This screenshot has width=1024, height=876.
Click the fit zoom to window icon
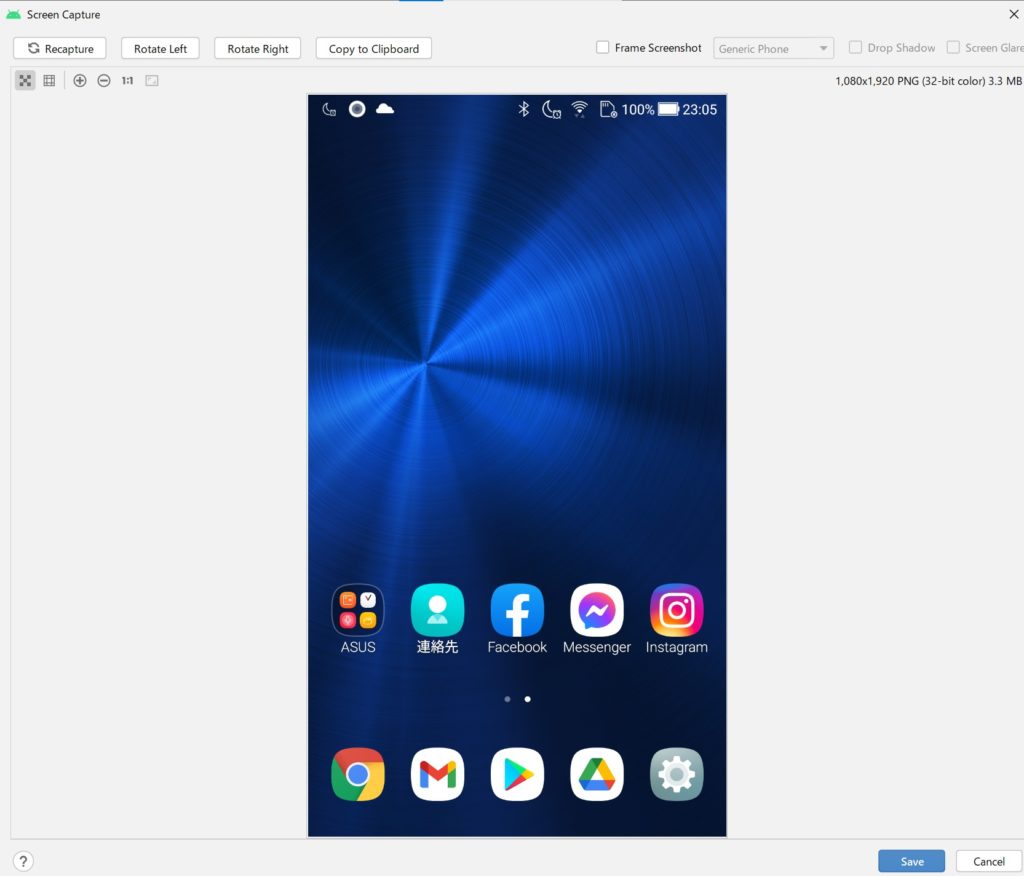click(152, 80)
